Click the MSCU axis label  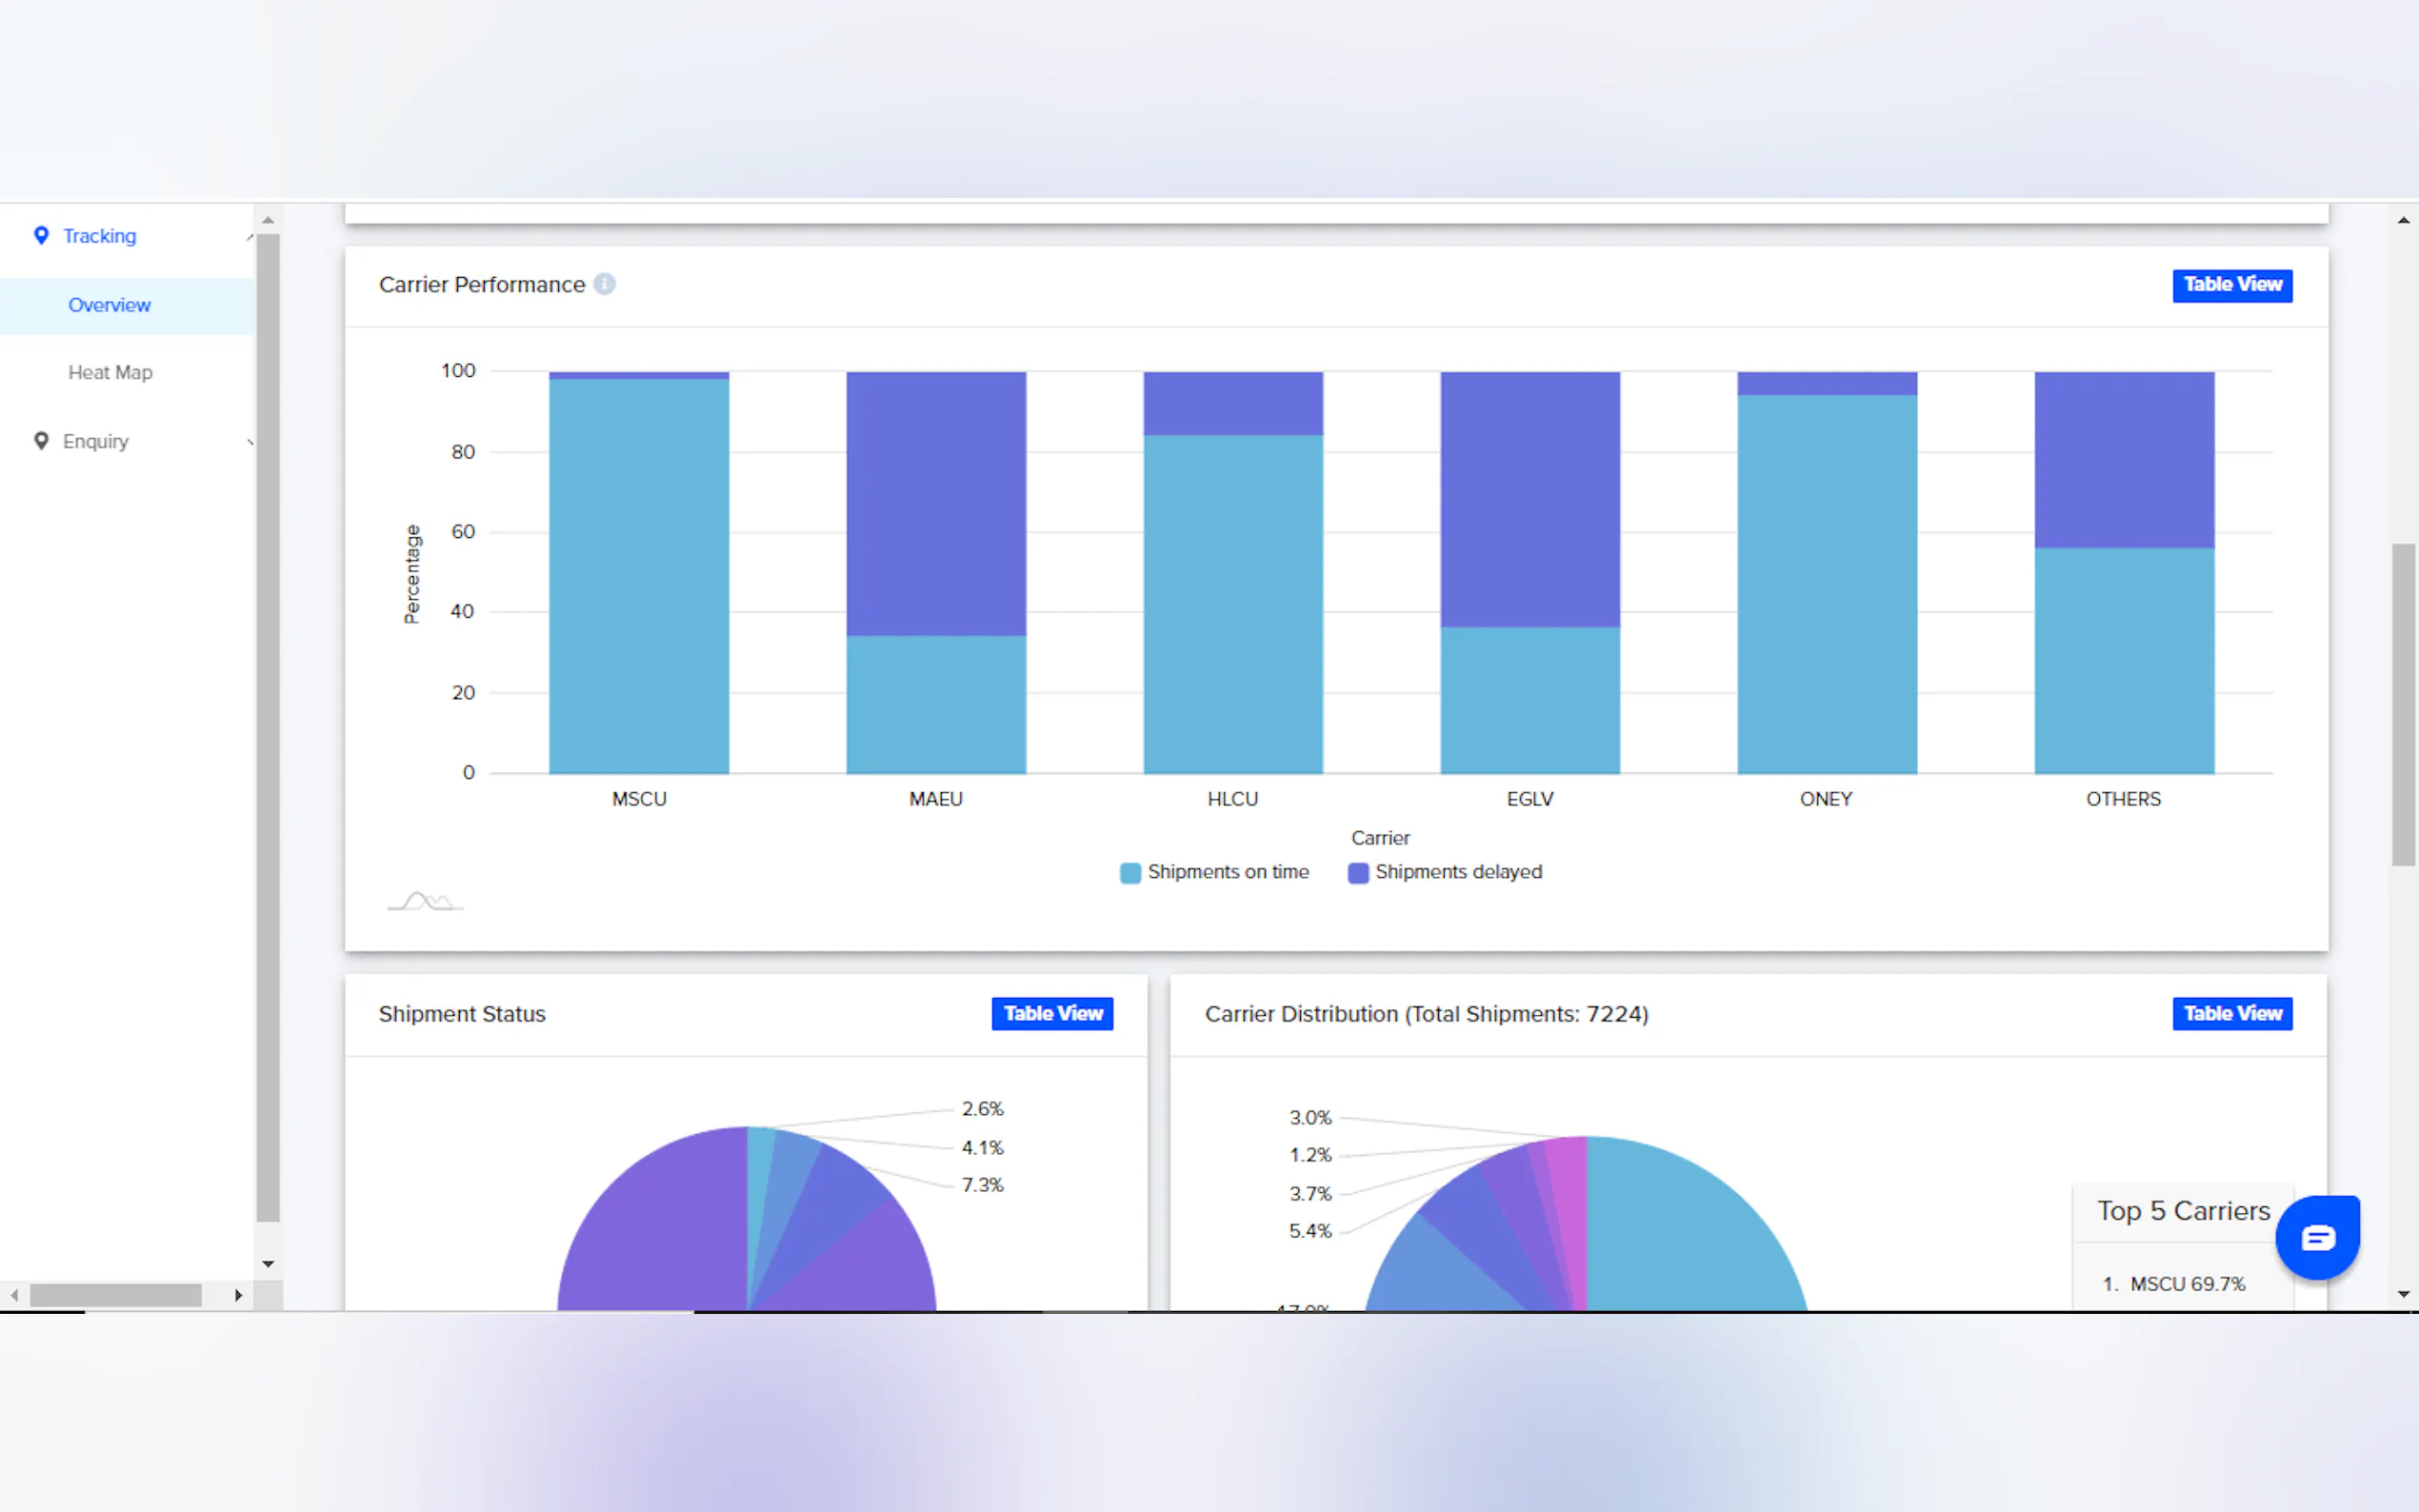(x=639, y=799)
